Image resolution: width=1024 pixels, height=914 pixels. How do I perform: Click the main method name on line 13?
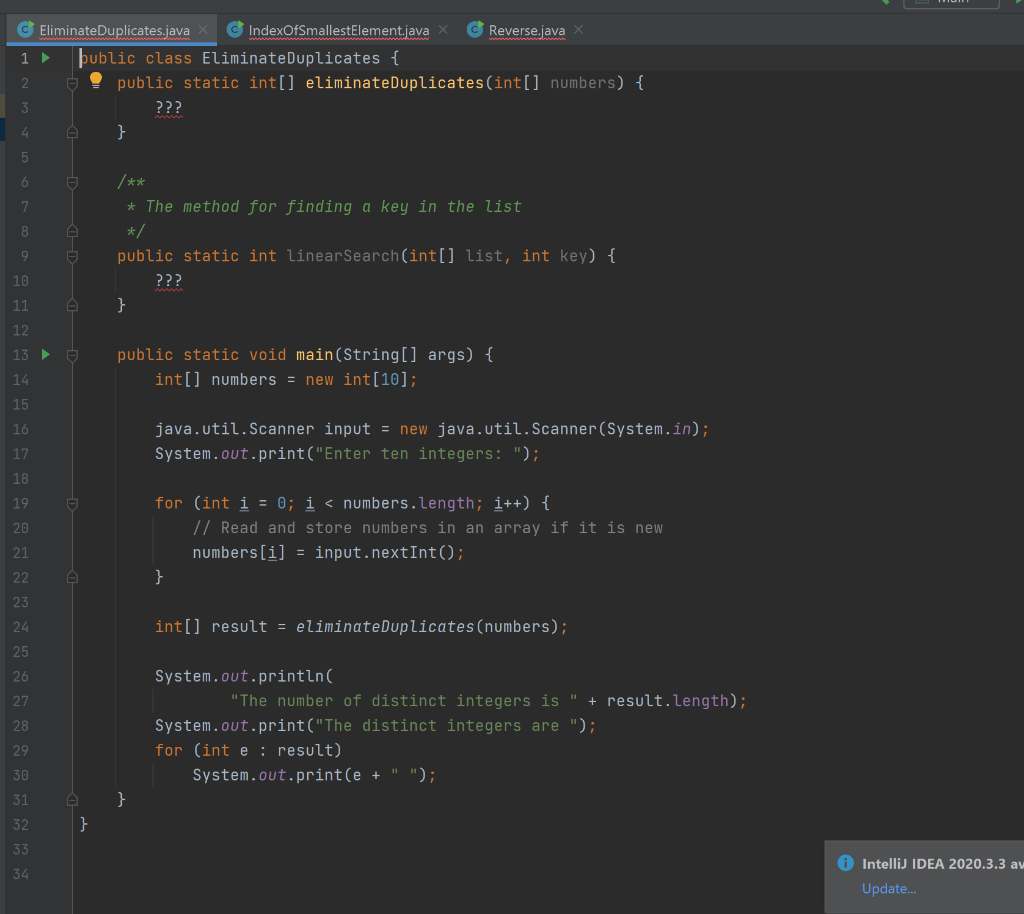point(315,355)
